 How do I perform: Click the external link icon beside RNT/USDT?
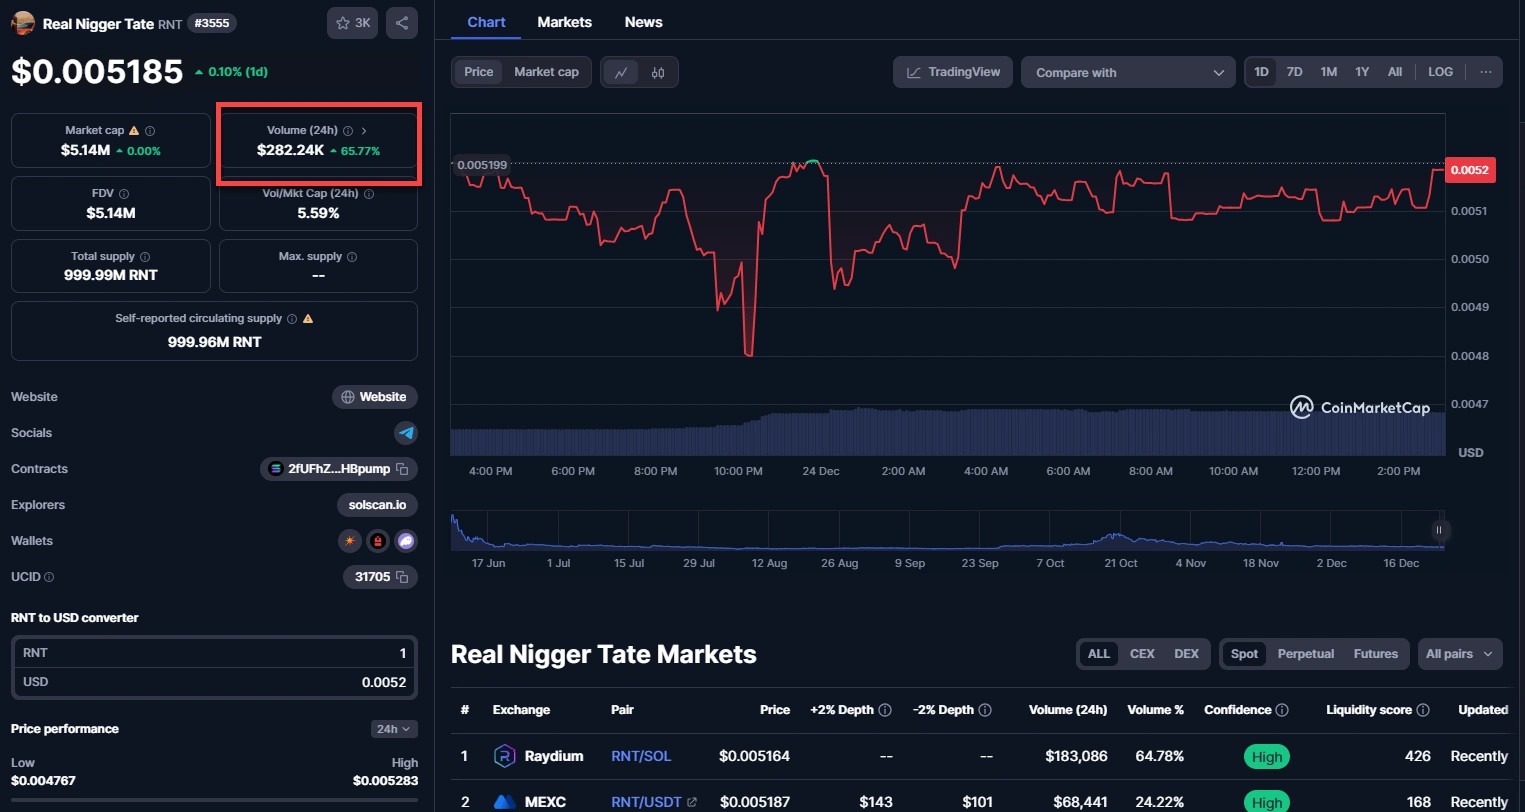click(692, 802)
